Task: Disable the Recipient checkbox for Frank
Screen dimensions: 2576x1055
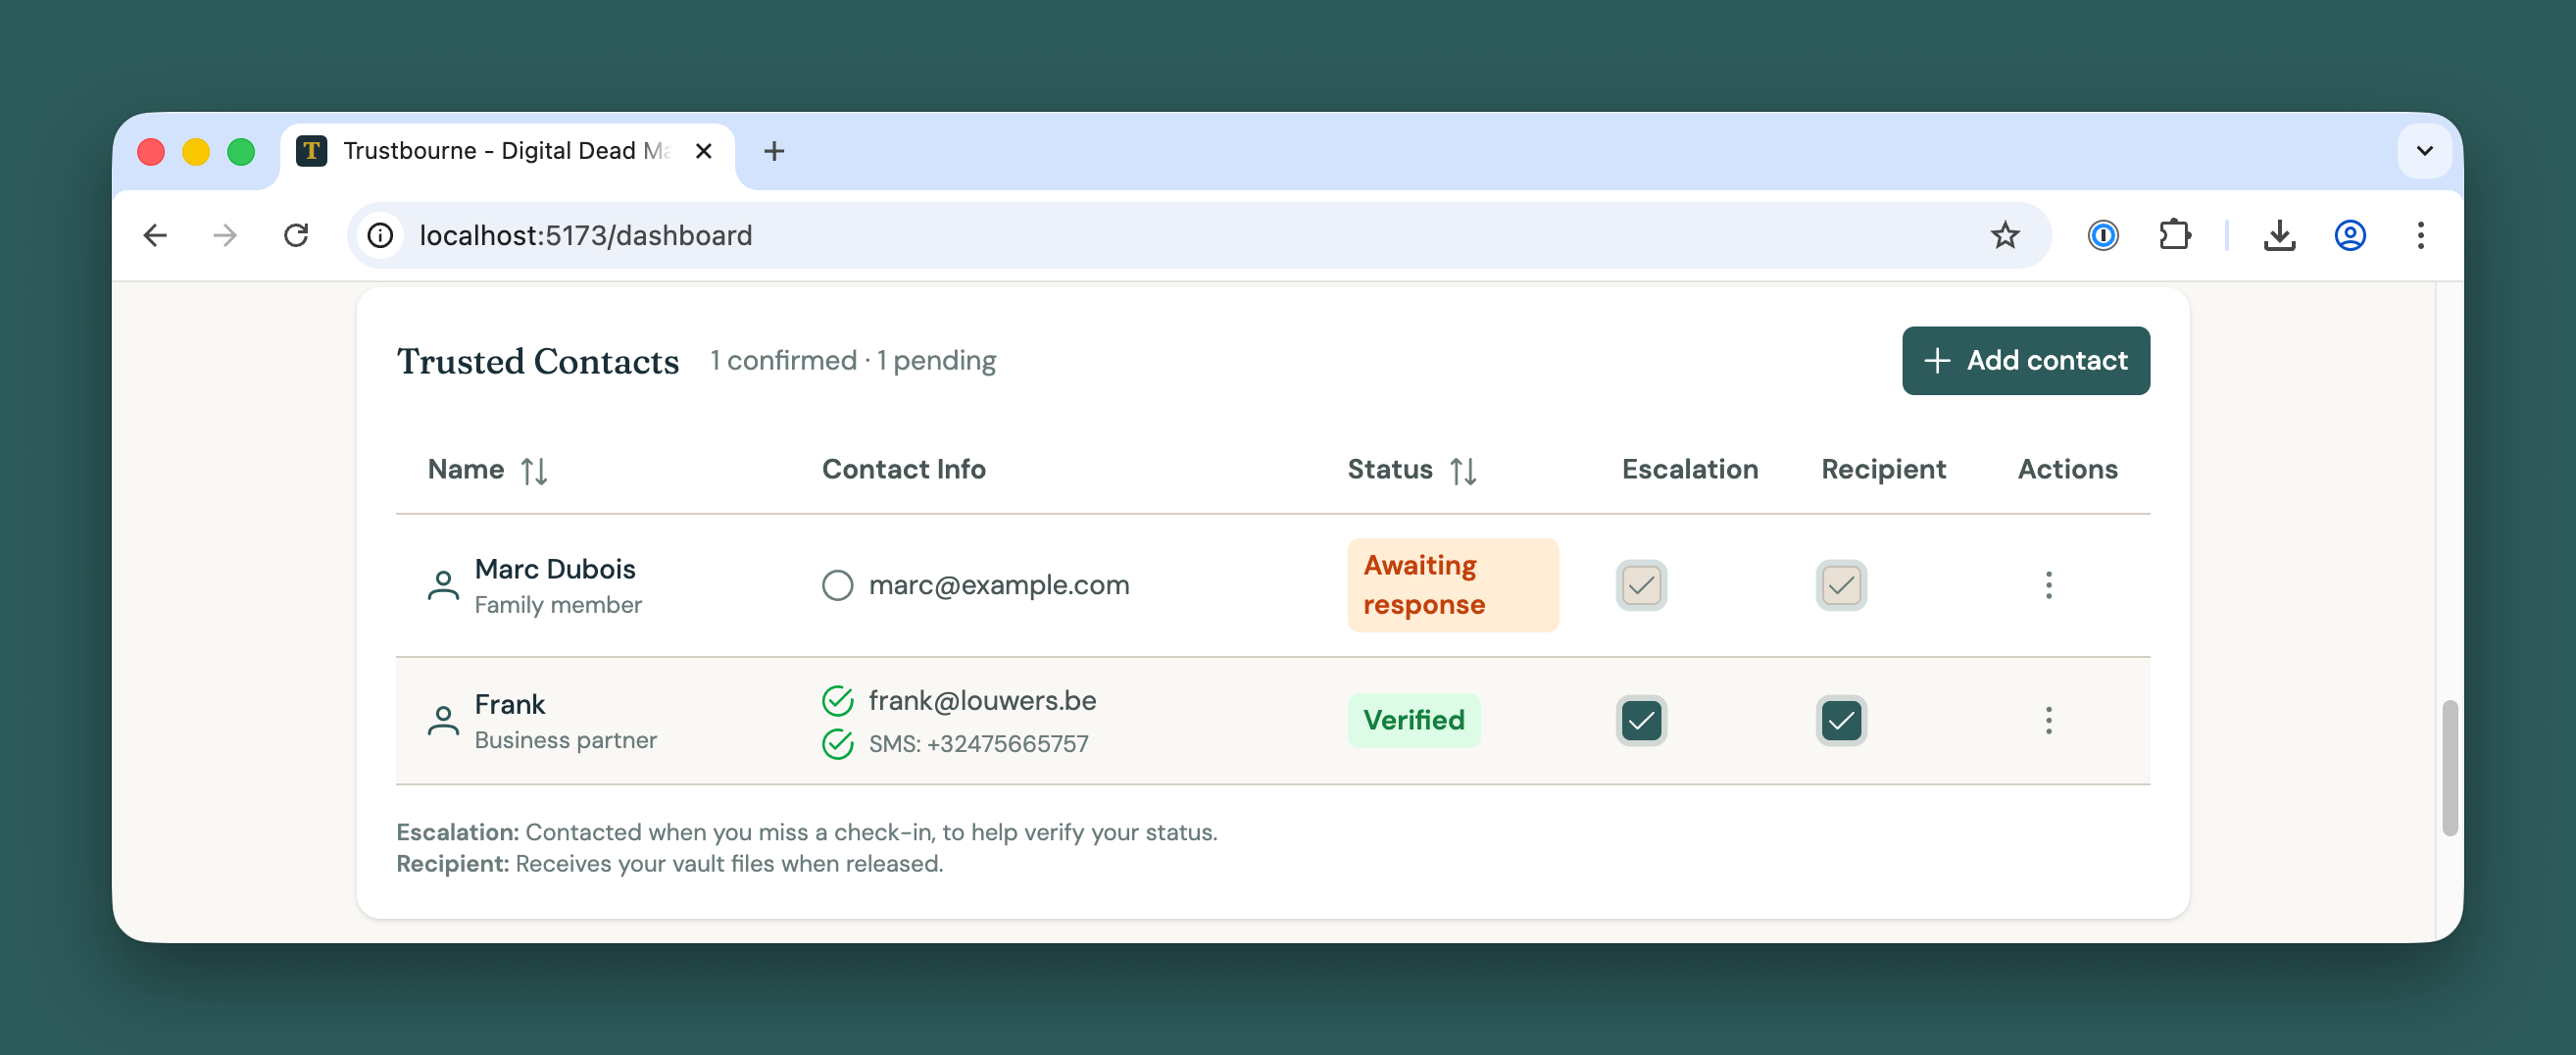Action: (x=1841, y=720)
